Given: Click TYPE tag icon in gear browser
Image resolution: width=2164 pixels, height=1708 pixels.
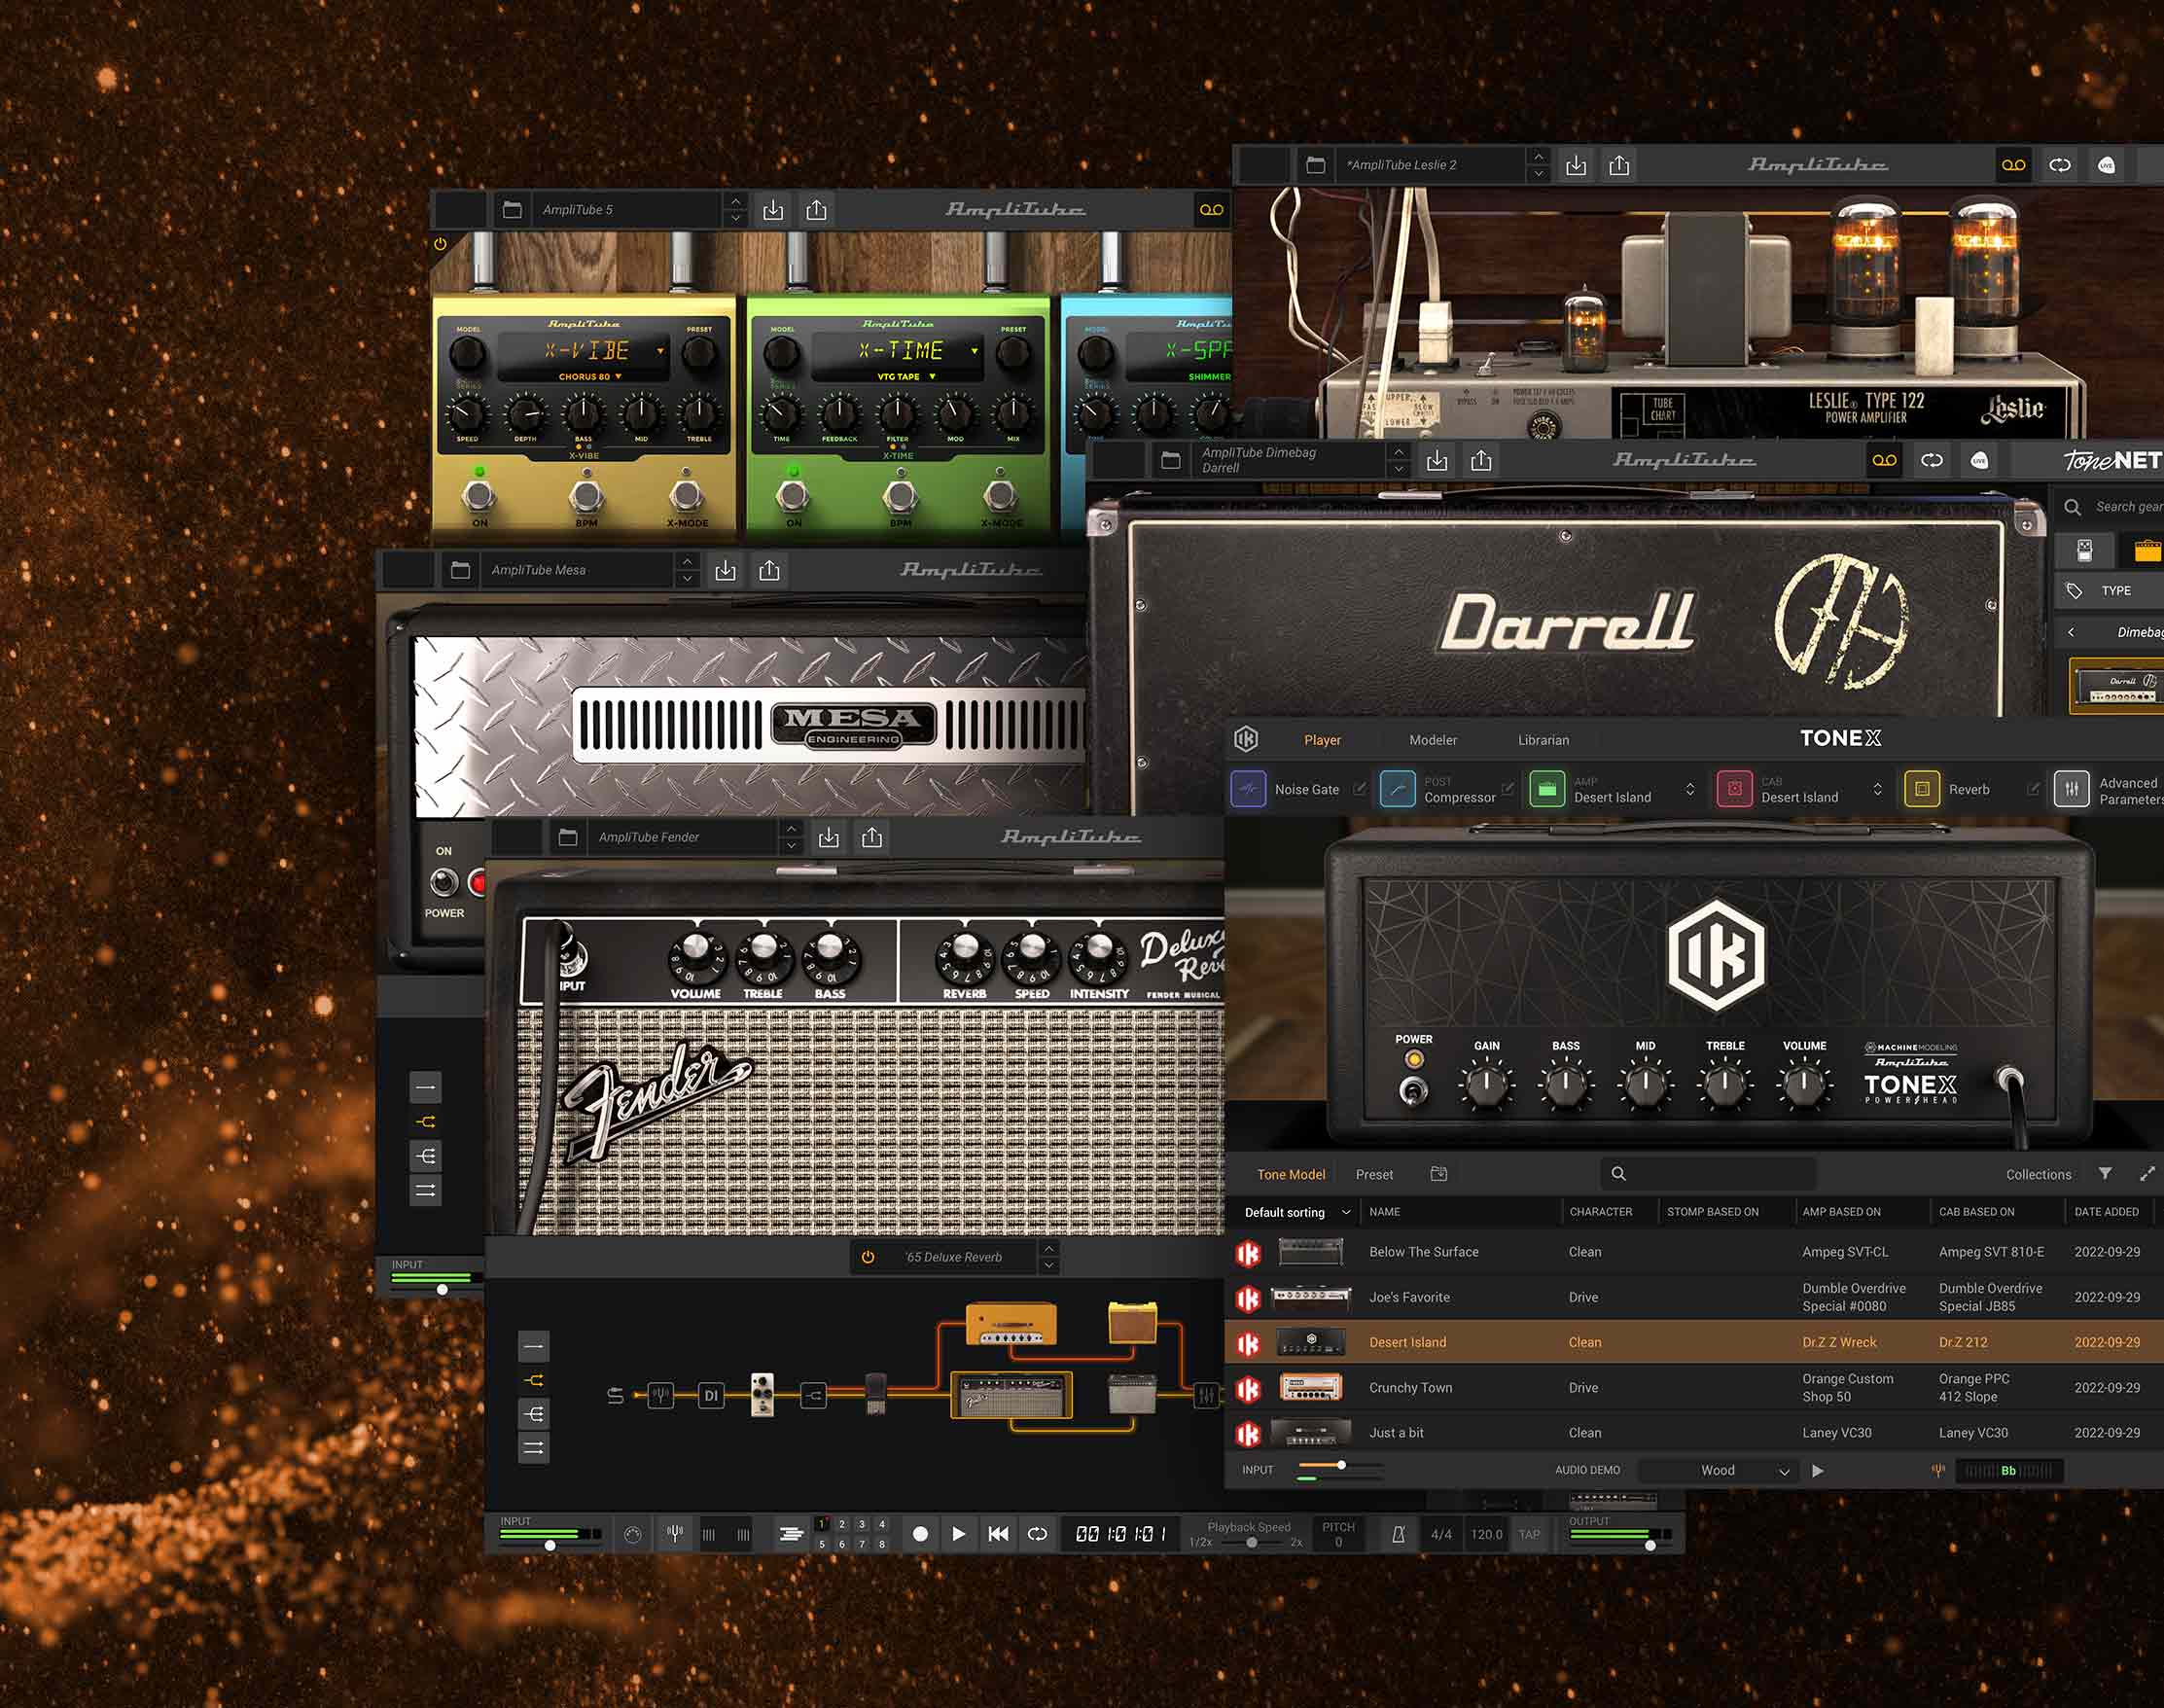Looking at the screenshot, I should 2074,591.
